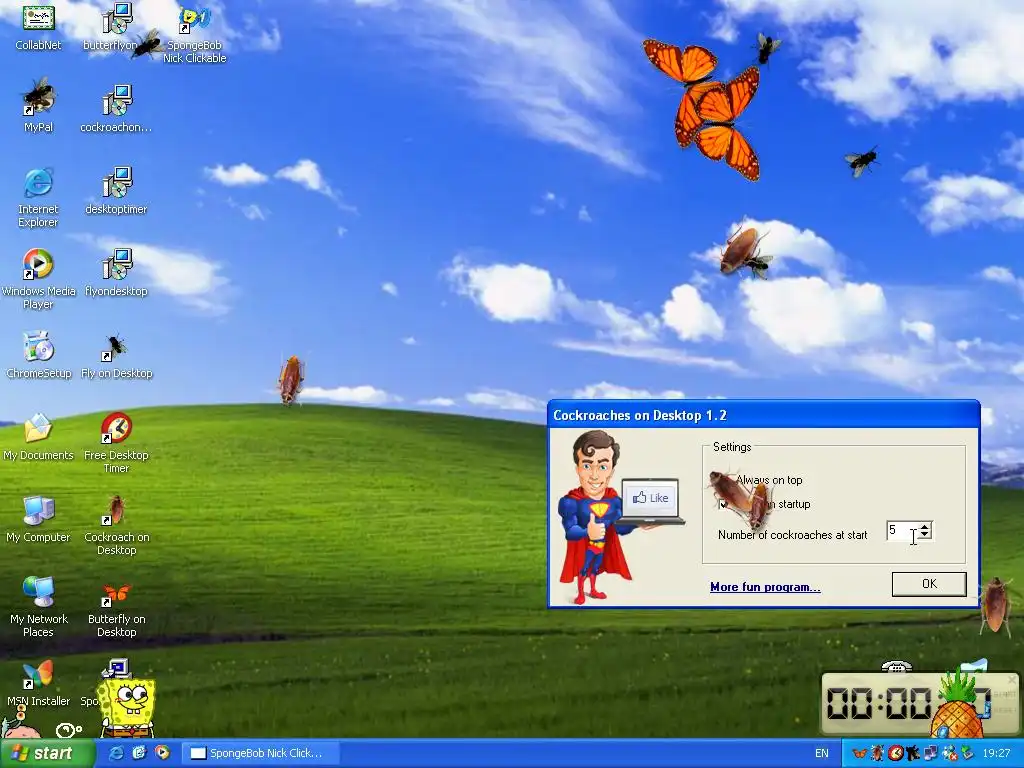
Task: Click the Safely Remove Hardware tray icon
Action: (x=967, y=753)
